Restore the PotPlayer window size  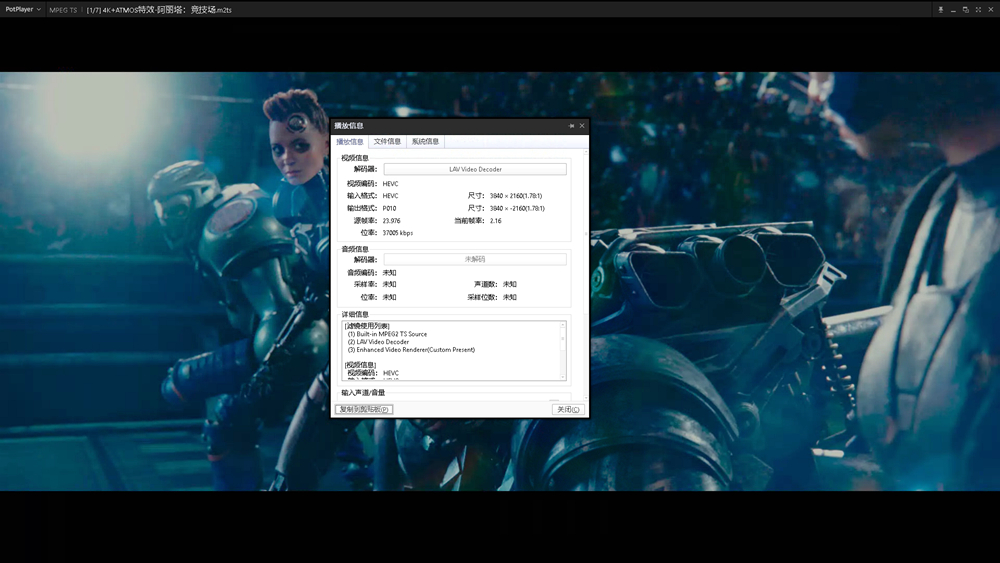(966, 10)
